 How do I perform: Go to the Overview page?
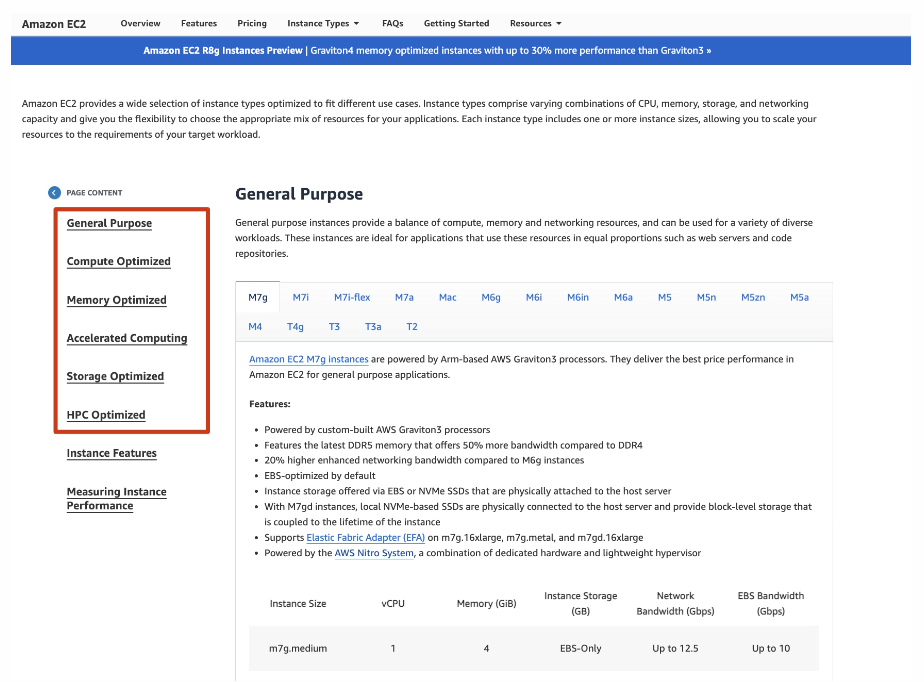140,23
